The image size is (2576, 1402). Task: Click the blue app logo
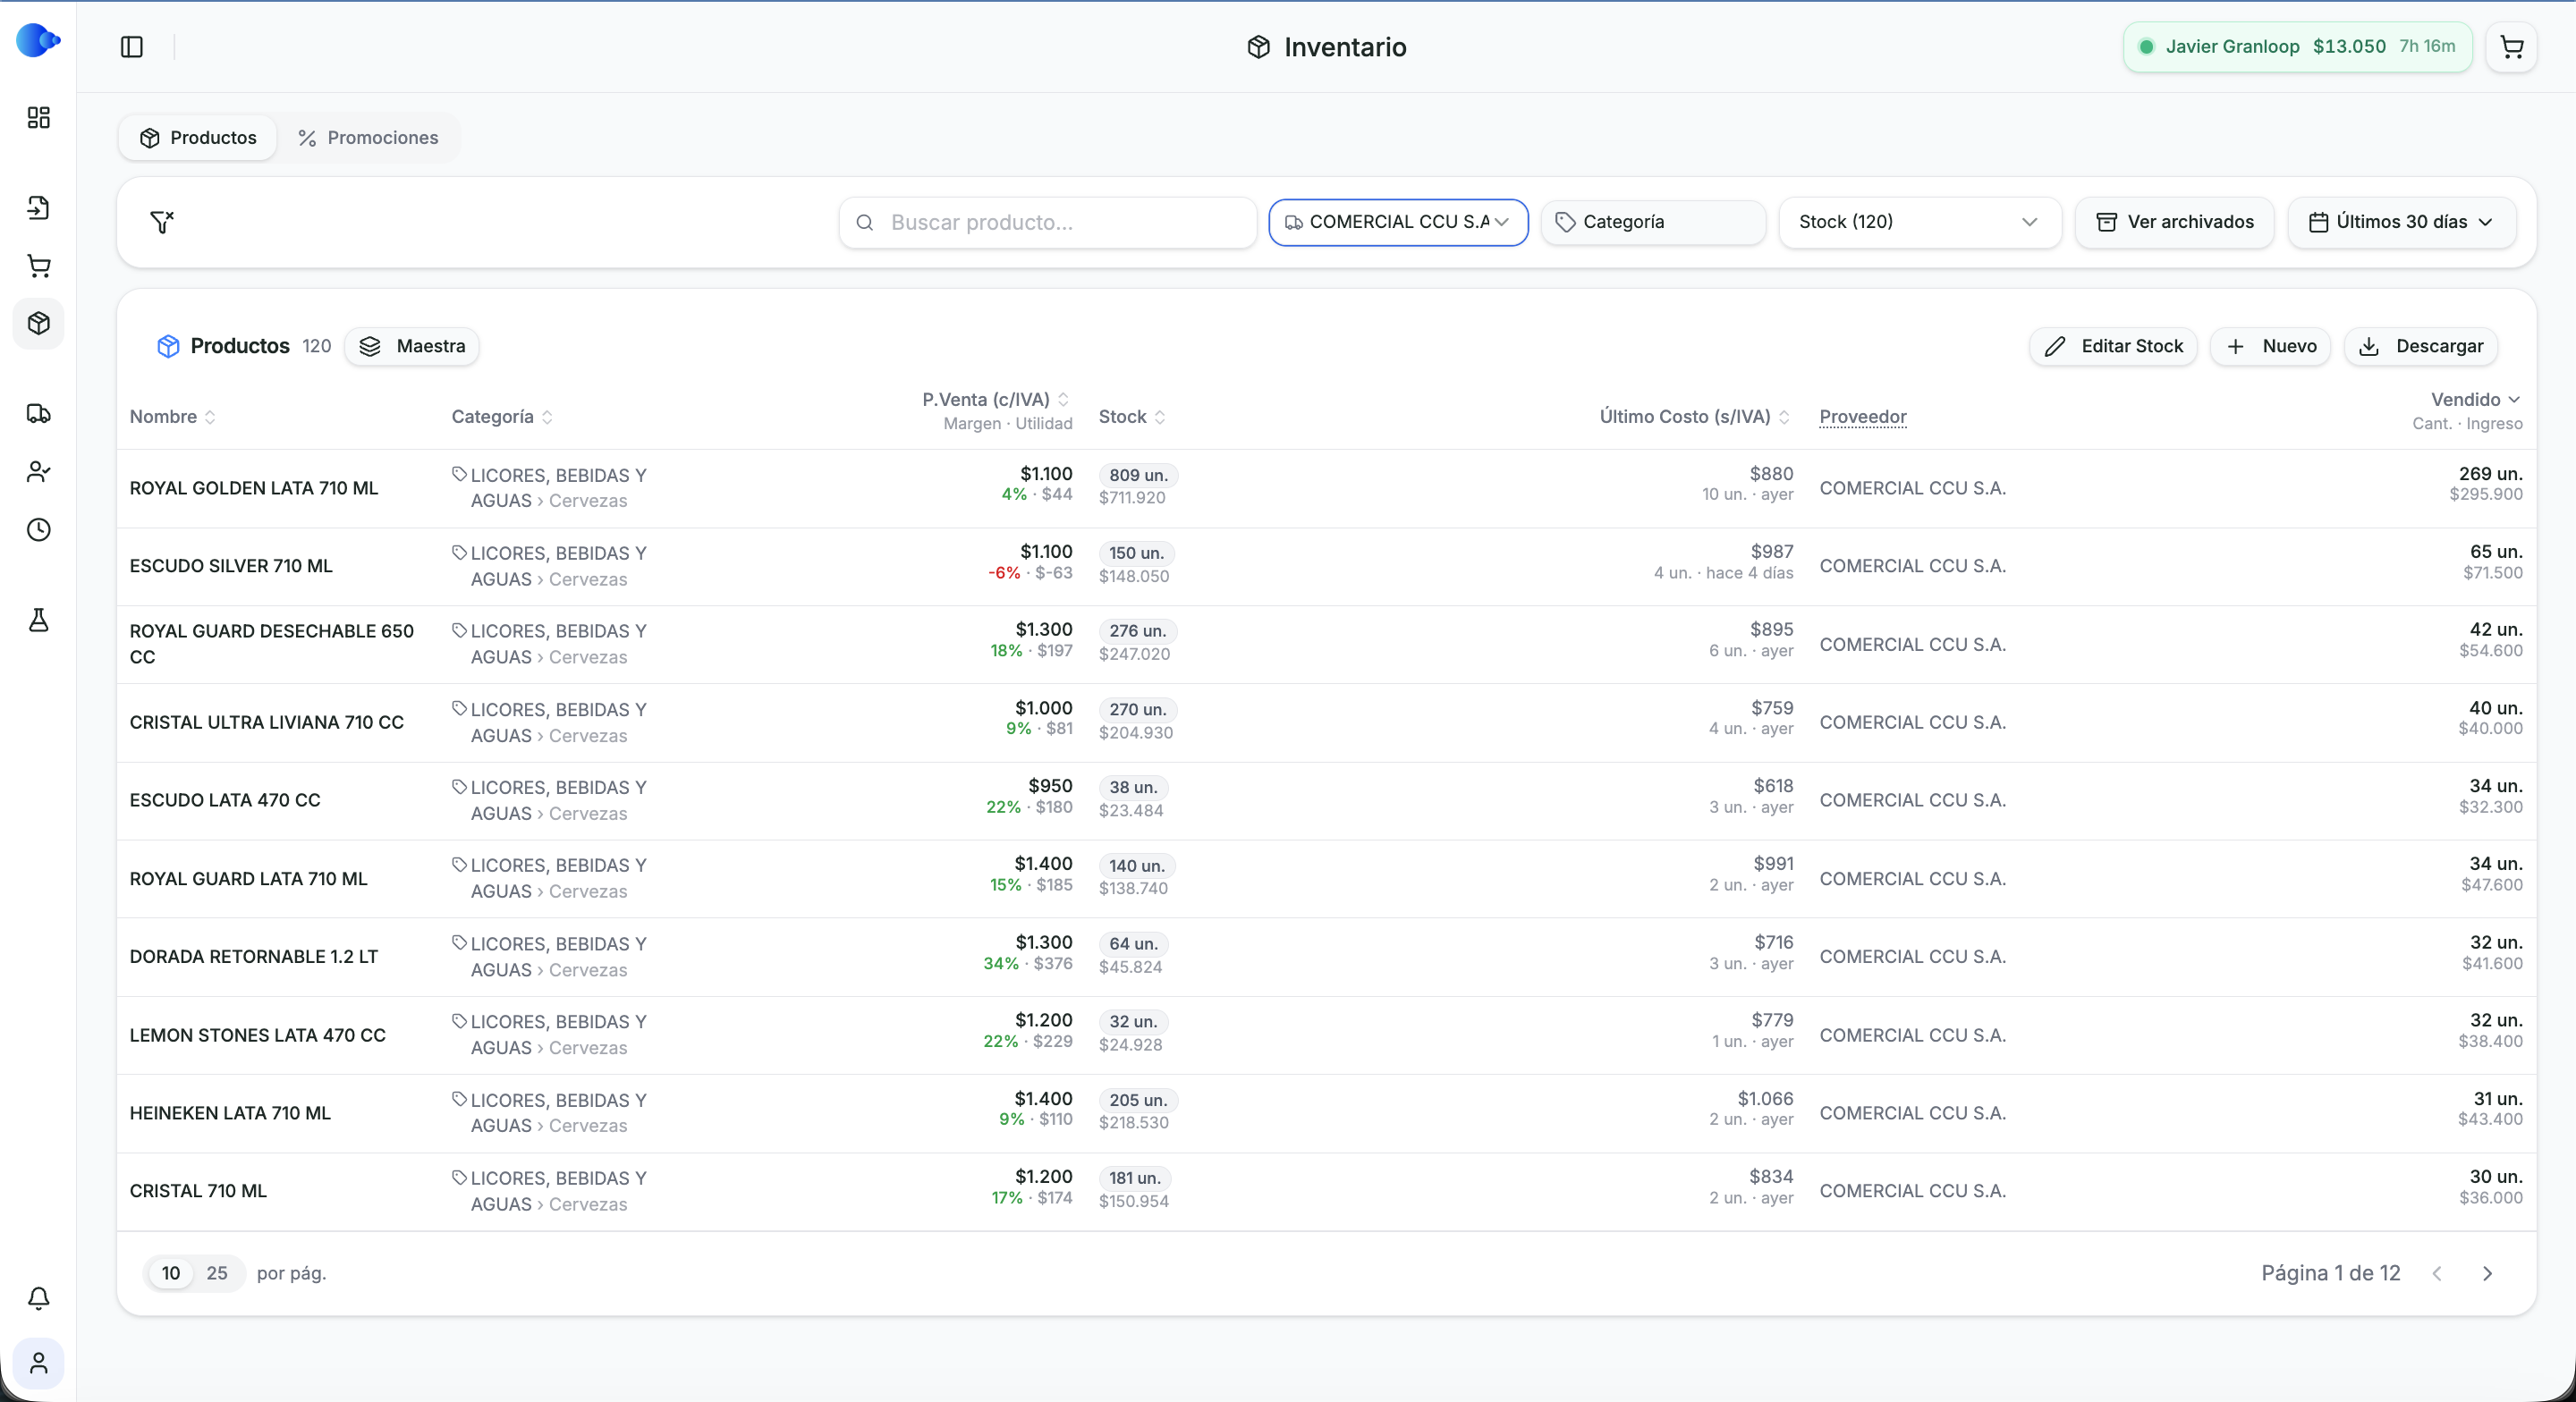tap(38, 41)
